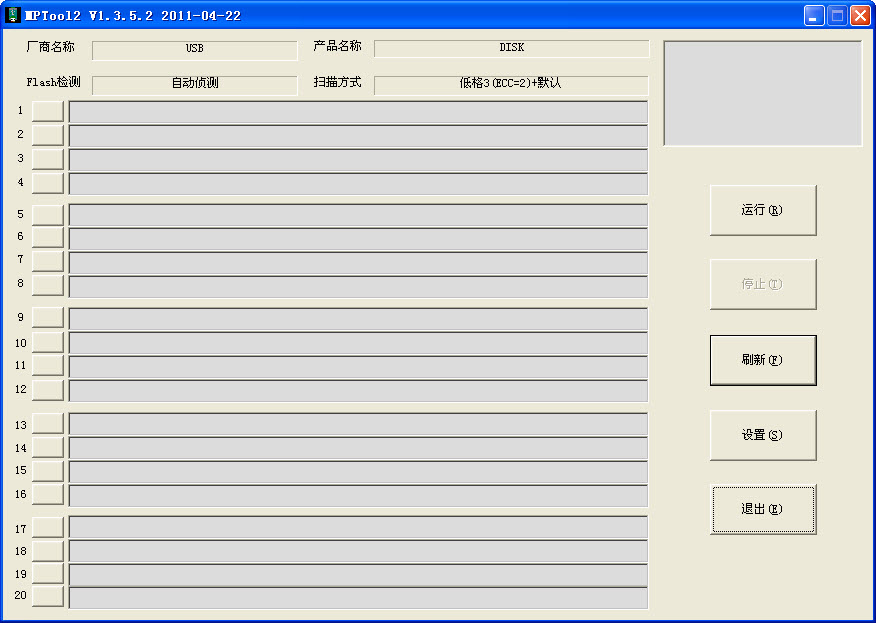The height and width of the screenshot is (623, 876).
Task: Minimize the MPTool2 window
Action: point(815,15)
